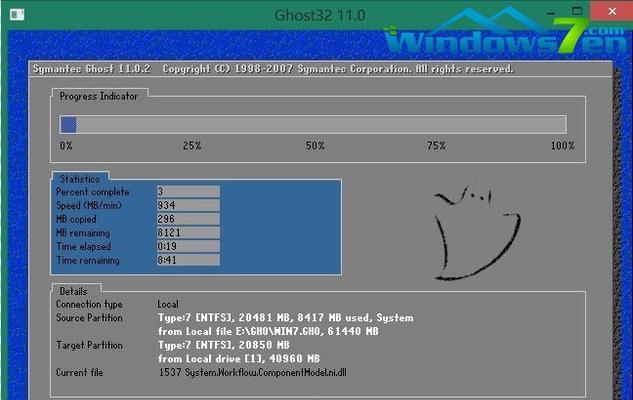Click the 50% progress scale label
Image resolution: width=633 pixels, height=400 pixels.
[315, 146]
